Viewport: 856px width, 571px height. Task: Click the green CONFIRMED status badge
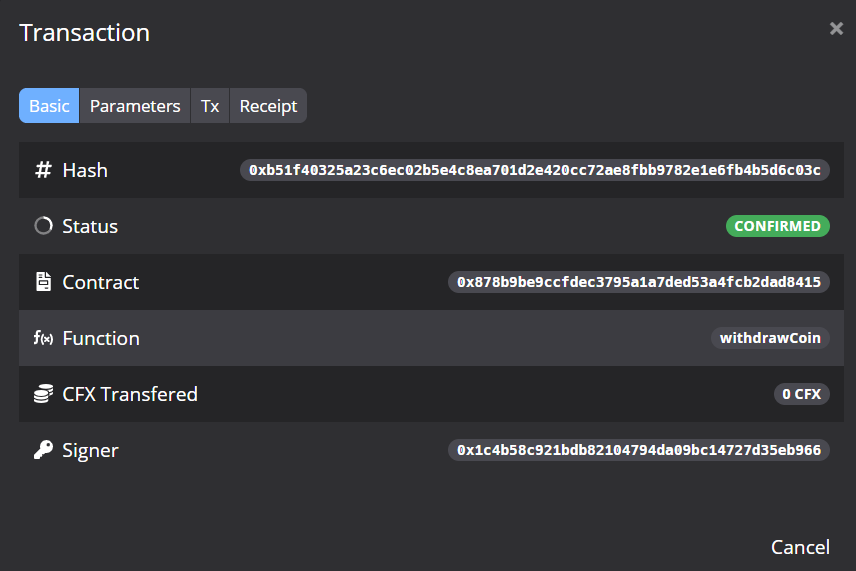pos(778,226)
